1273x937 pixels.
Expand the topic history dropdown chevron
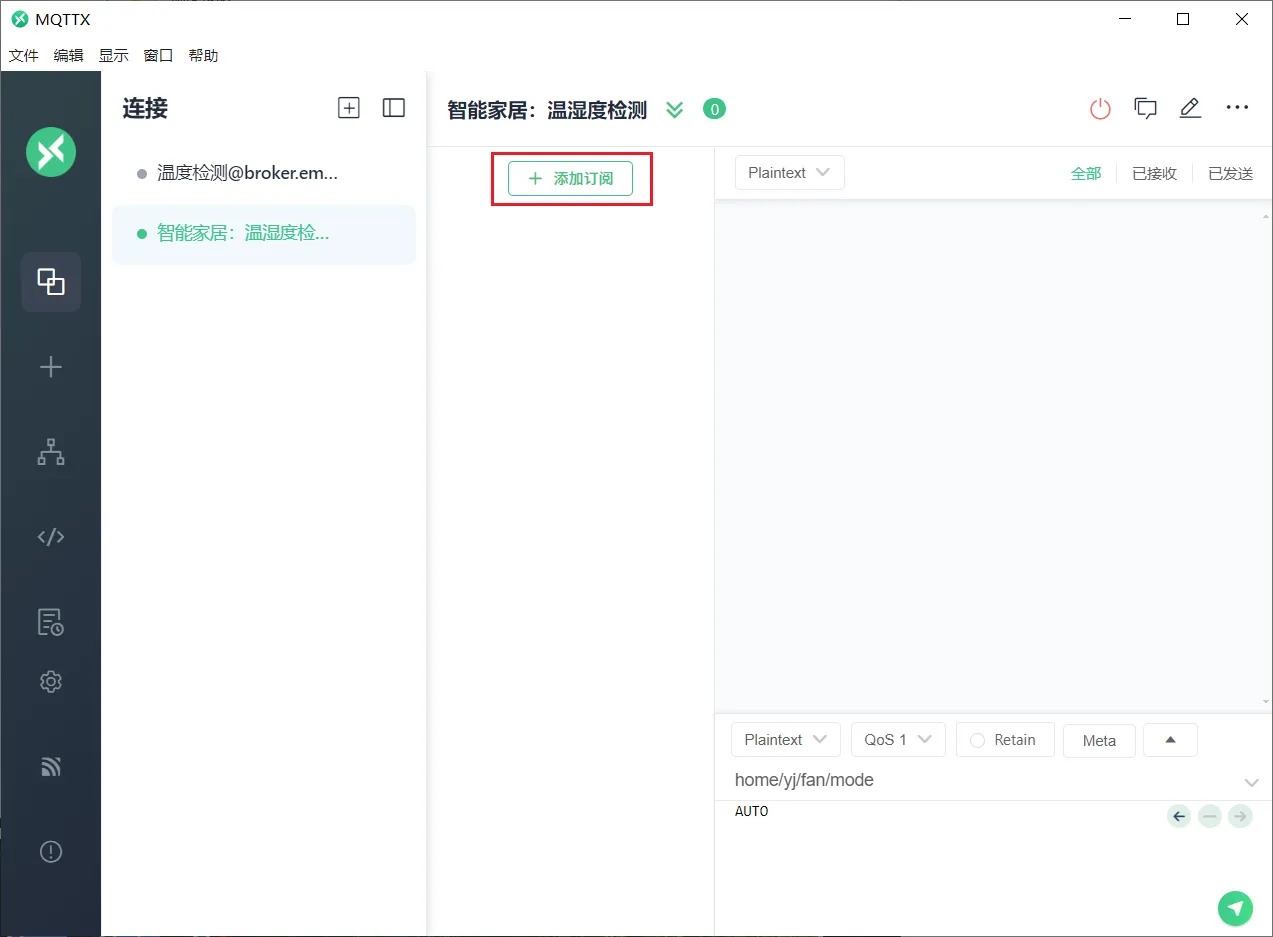[1251, 782]
